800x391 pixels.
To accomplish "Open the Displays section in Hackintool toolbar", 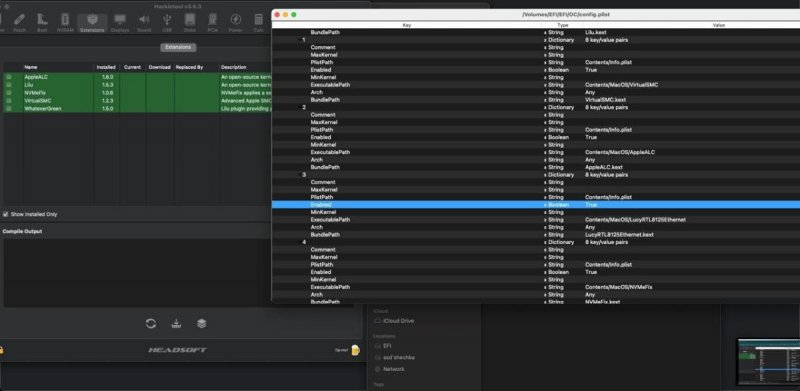I will point(120,23).
